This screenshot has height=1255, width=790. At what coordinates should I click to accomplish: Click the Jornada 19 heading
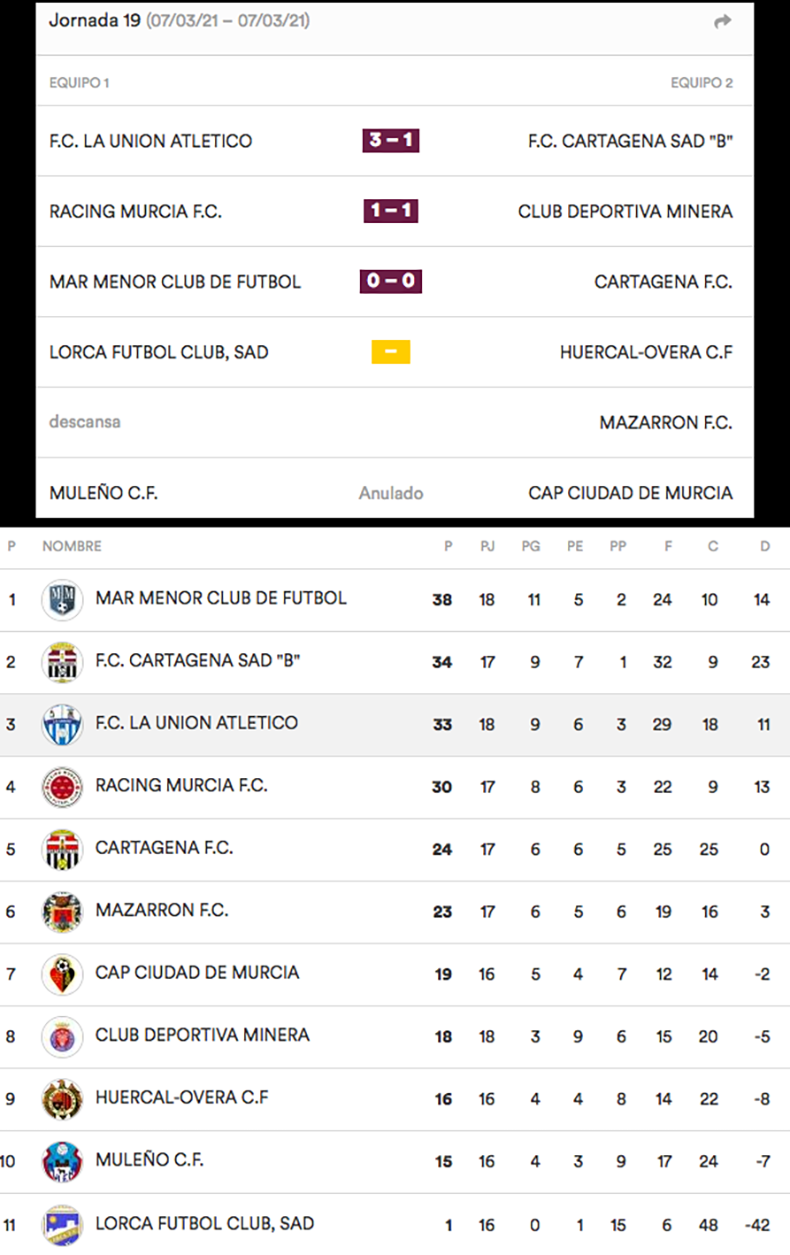(x=95, y=21)
